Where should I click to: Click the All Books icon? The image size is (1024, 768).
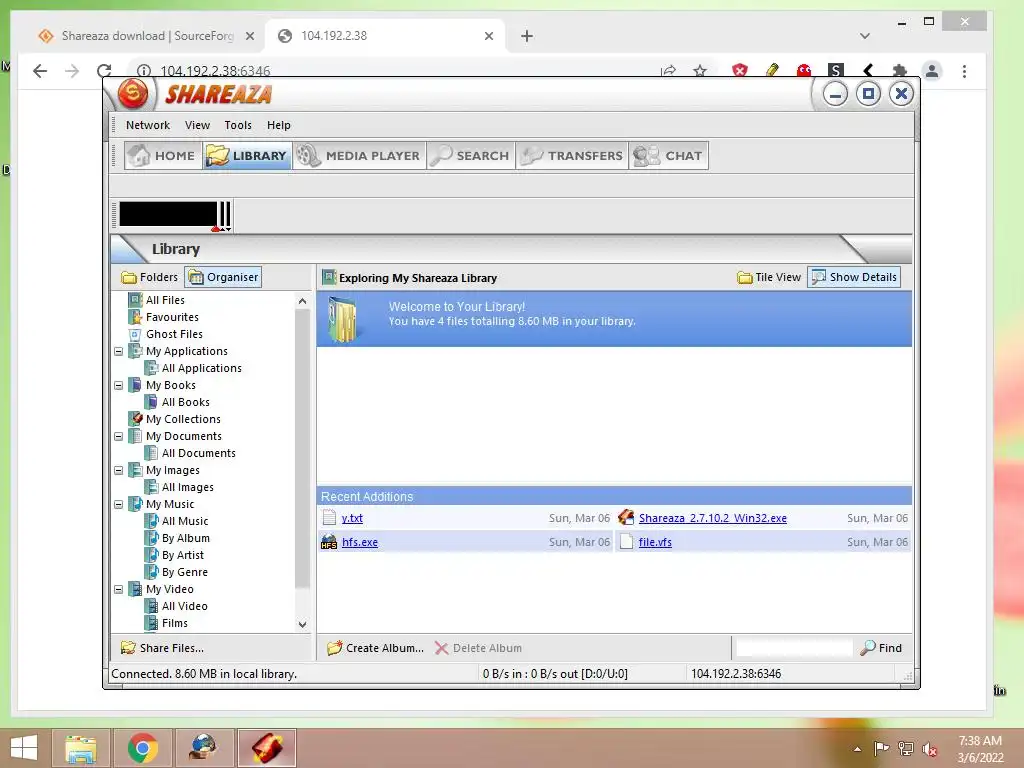coord(151,402)
